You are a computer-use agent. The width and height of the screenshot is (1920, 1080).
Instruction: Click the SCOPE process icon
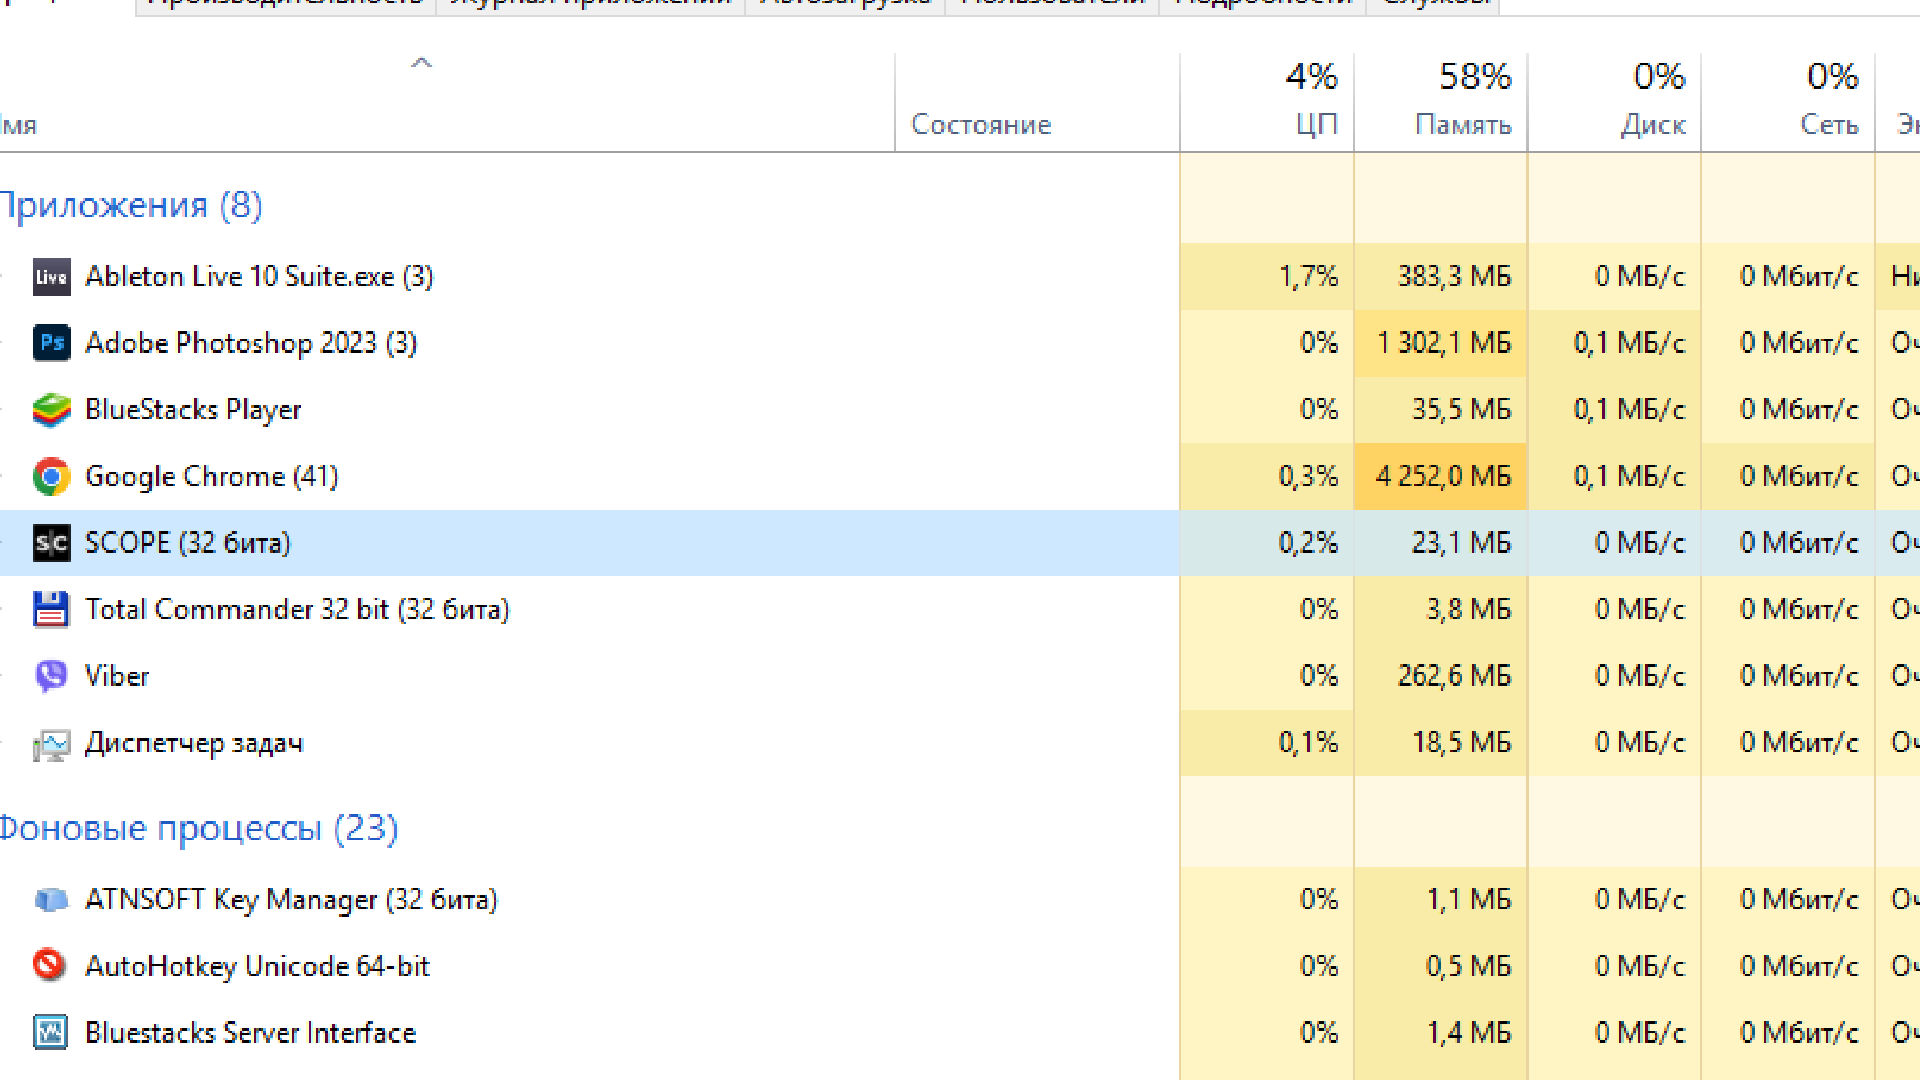pos(51,543)
